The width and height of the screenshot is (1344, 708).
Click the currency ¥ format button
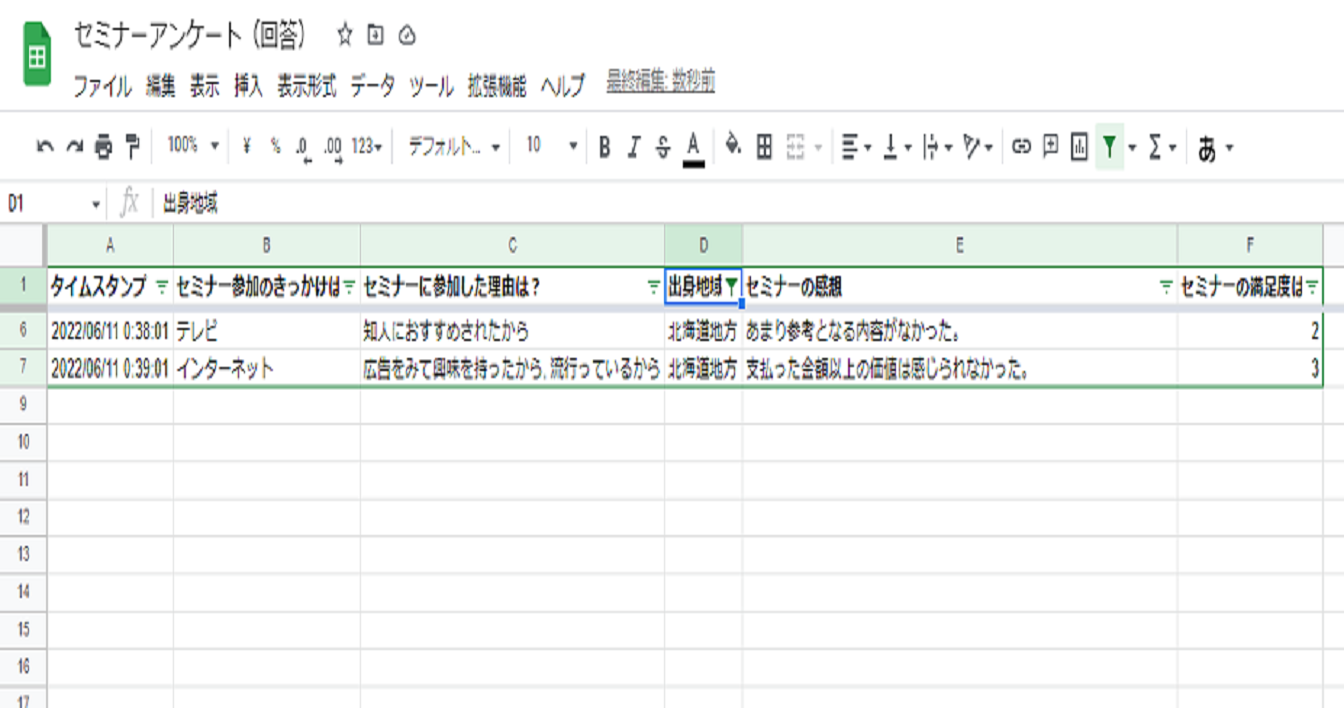(x=246, y=146)
